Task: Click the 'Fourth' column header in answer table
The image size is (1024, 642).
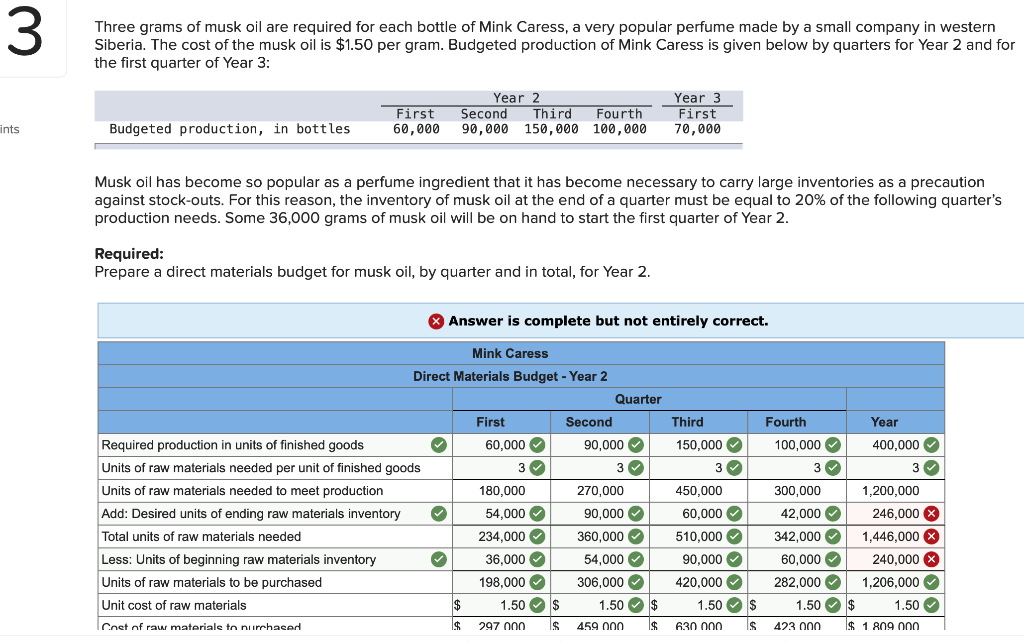Action: [x=786, y=422]
